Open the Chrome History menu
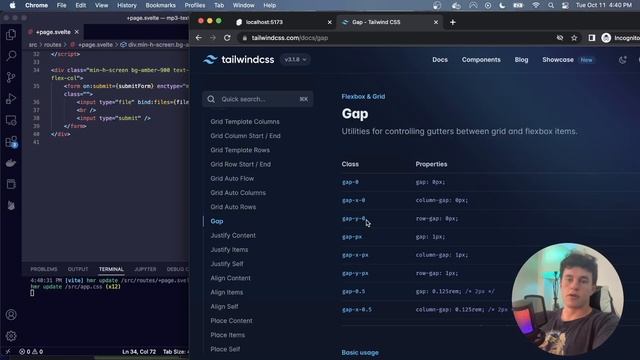 point(127,5)
